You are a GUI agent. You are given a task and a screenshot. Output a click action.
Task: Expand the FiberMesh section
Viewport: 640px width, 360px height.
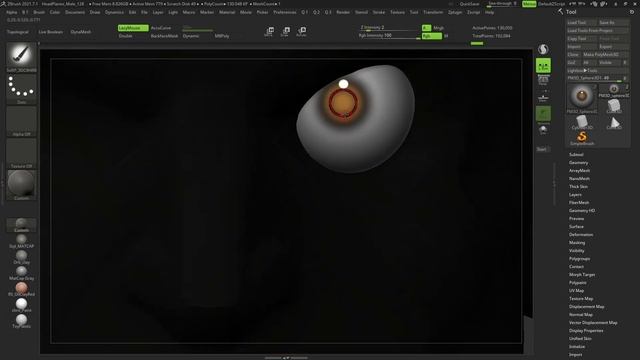click(x=579, y=202)
